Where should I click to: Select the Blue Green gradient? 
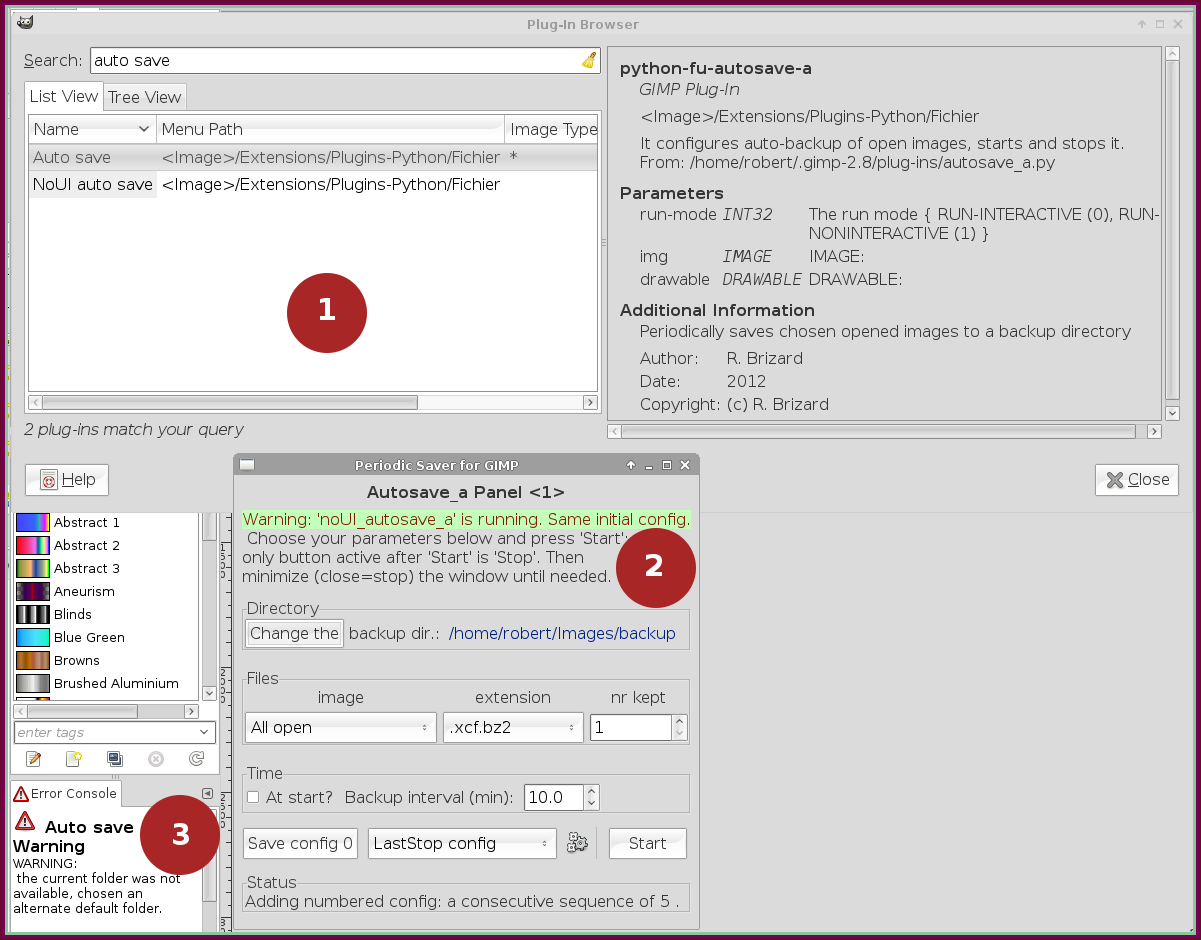tap(106, 637)
